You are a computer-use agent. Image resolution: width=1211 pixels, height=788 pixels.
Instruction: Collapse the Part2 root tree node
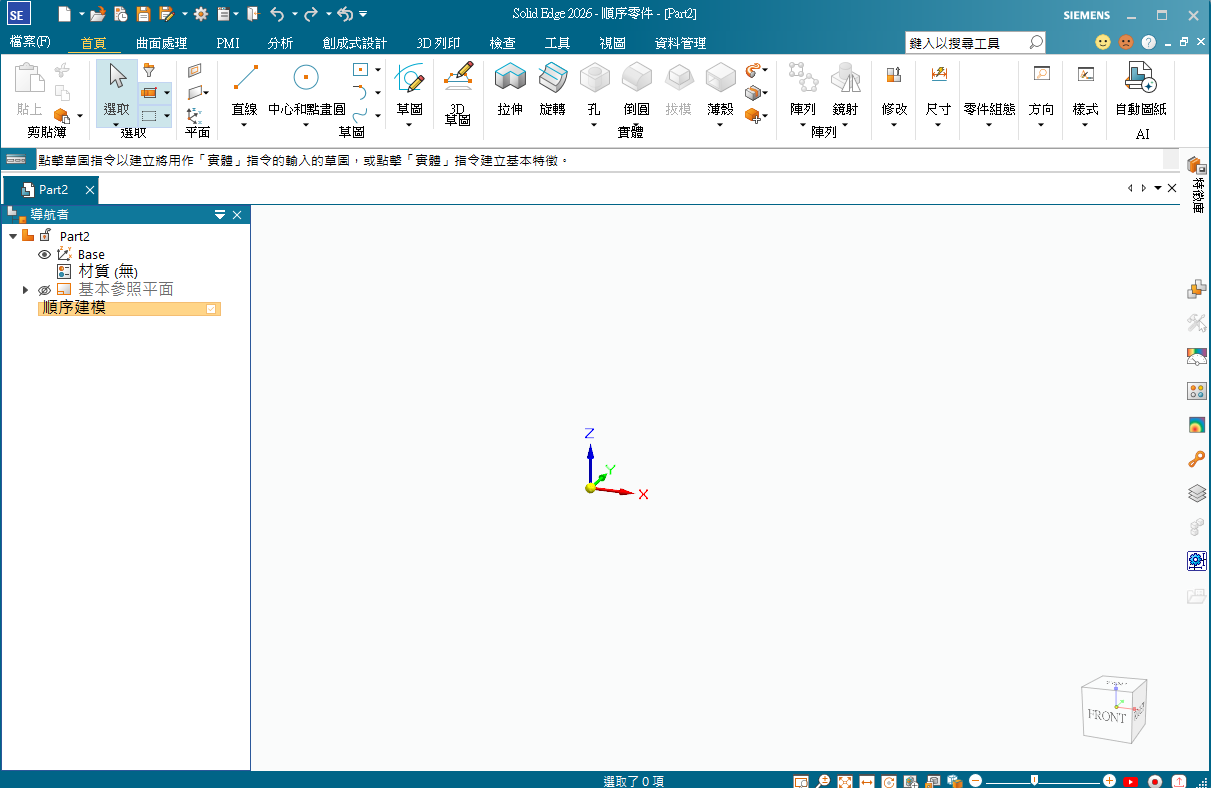click(x=13, y=236)
